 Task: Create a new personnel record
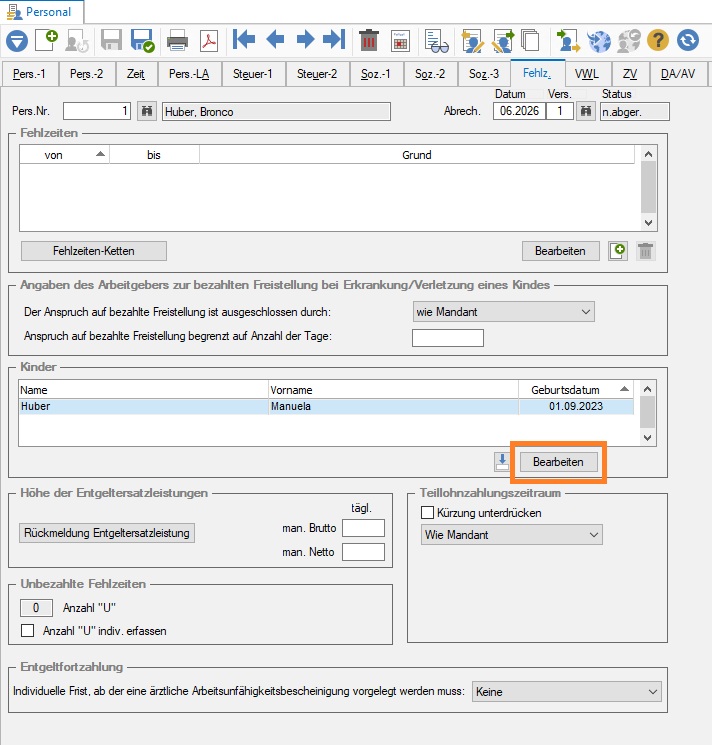coord(47,40)
